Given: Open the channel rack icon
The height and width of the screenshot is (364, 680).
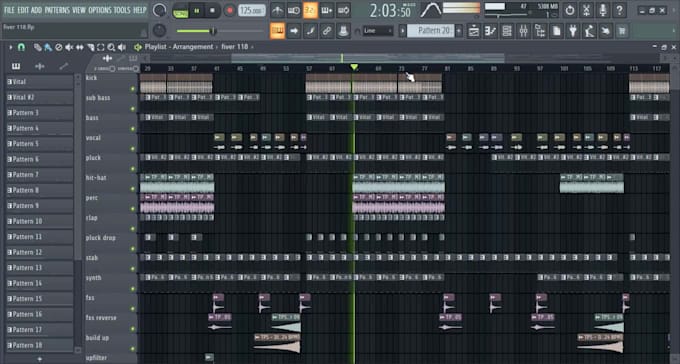Looking at the screenshot, I should click(x=507, y=31).
